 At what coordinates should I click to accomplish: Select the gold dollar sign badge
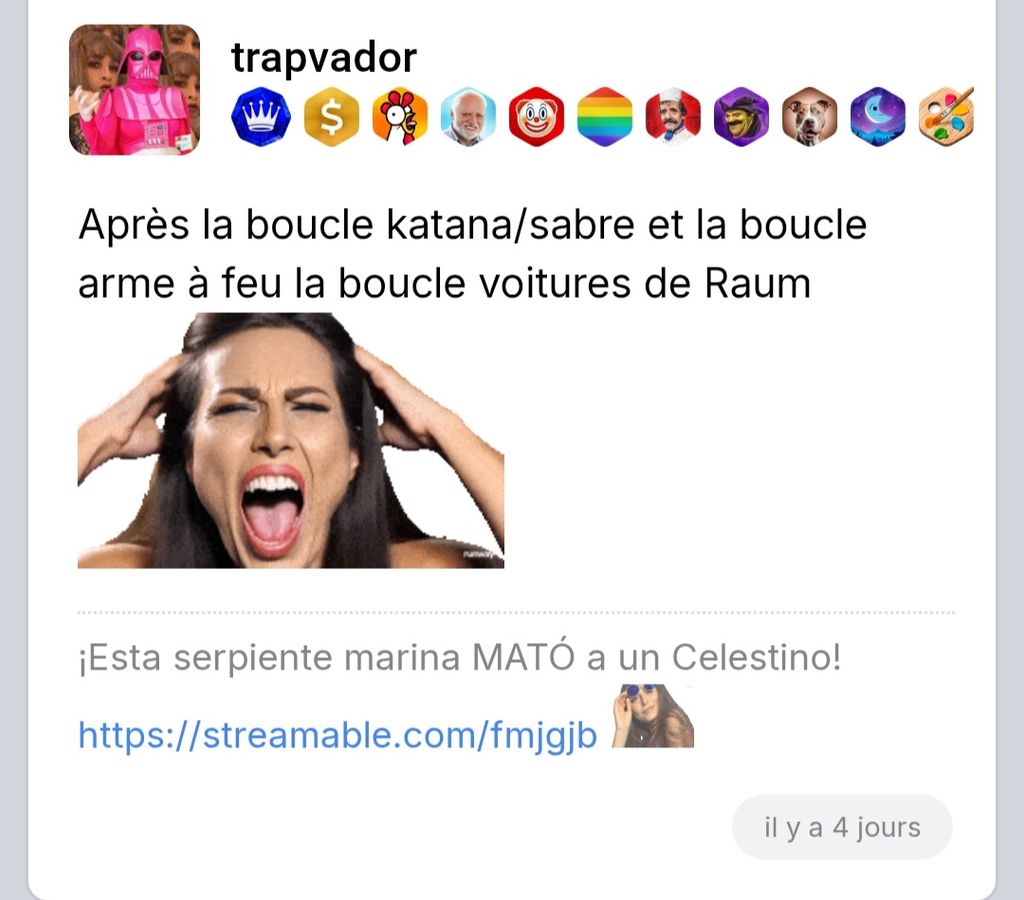(332, 116)
